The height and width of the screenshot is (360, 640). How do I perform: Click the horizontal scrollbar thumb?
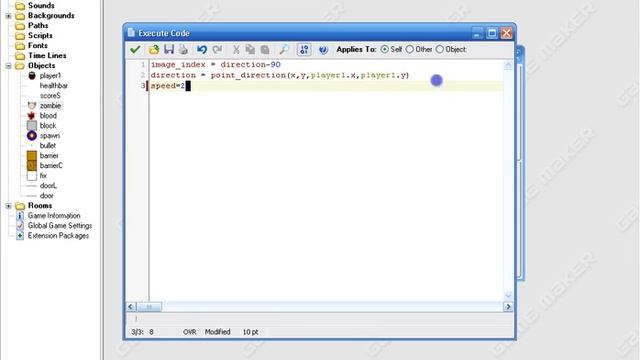(x=149, y=307)
